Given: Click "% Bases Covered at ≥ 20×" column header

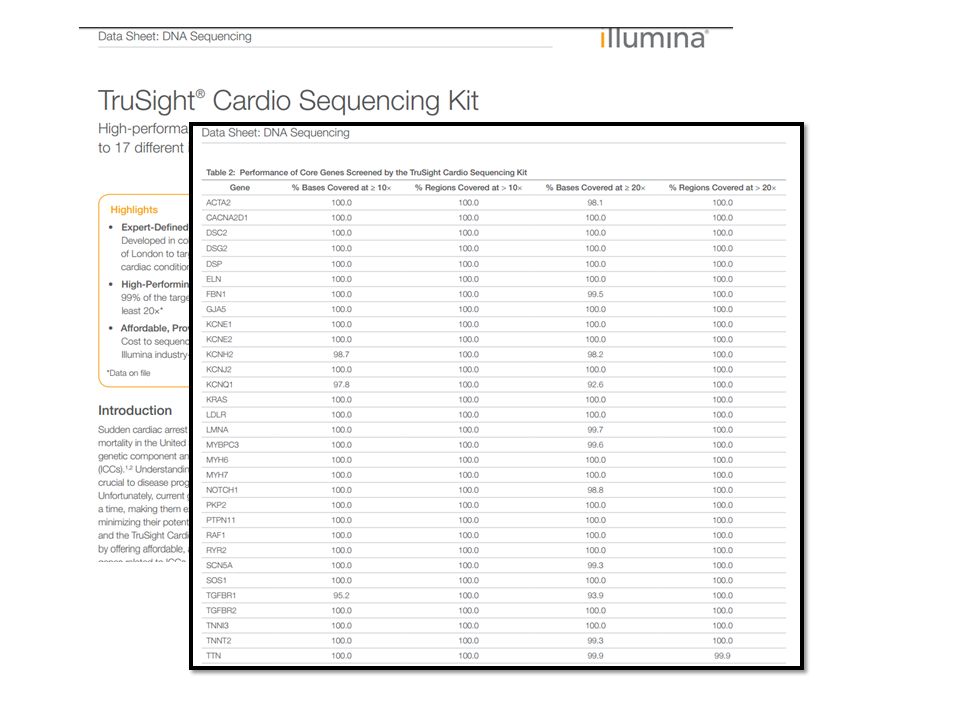Looking at the screenshot, I should (595, 187).
